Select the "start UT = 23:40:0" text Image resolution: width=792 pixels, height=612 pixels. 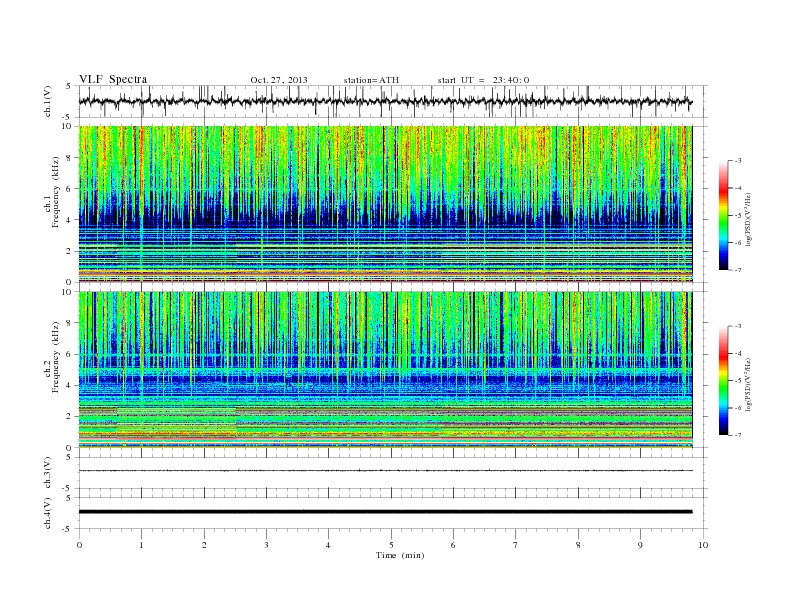(x=483, y=80)
